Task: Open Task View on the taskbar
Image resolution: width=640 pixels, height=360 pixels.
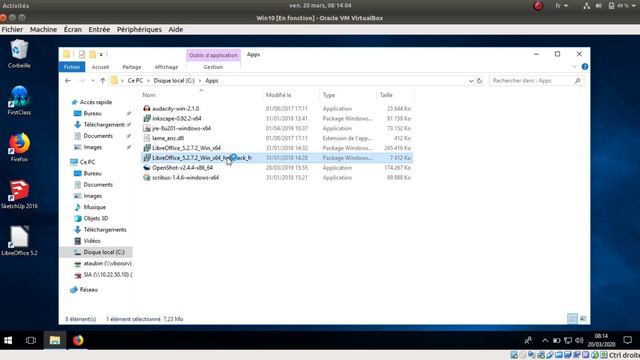Action: [x=31, y=340]
